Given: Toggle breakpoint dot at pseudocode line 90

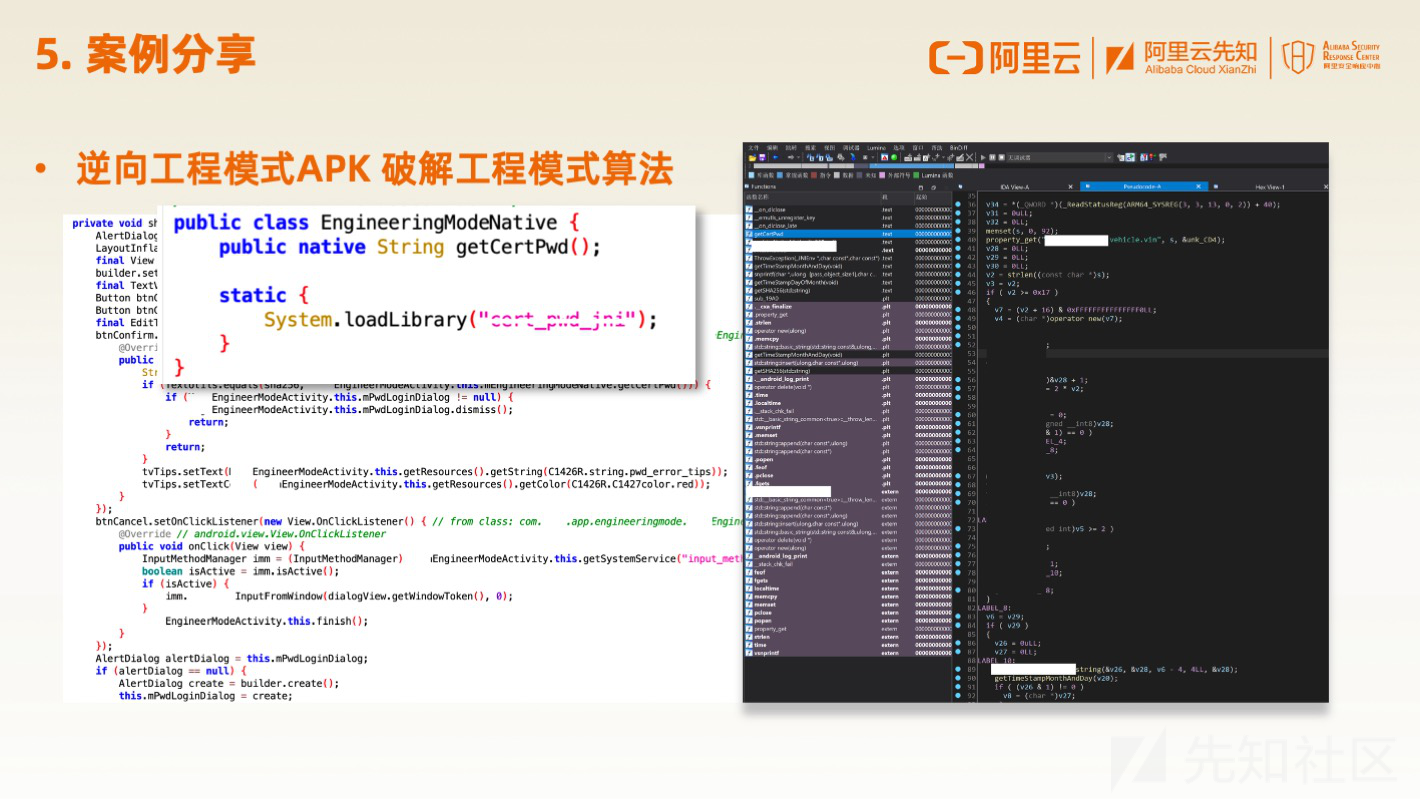Looking at the screenshot, I should [x=958, y=678].
